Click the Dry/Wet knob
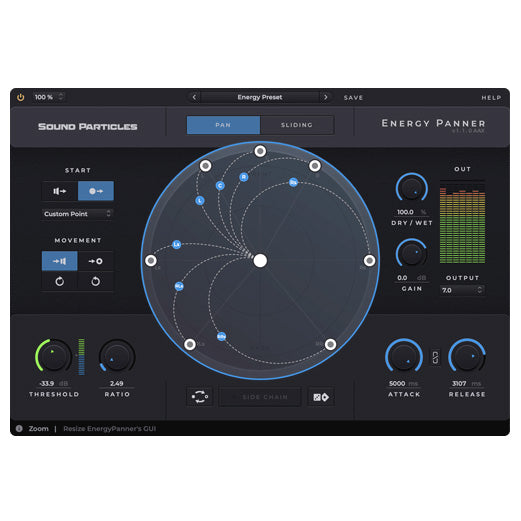Image resolution: width=521 pixels, height=521 pixels. tap(412, 188)
